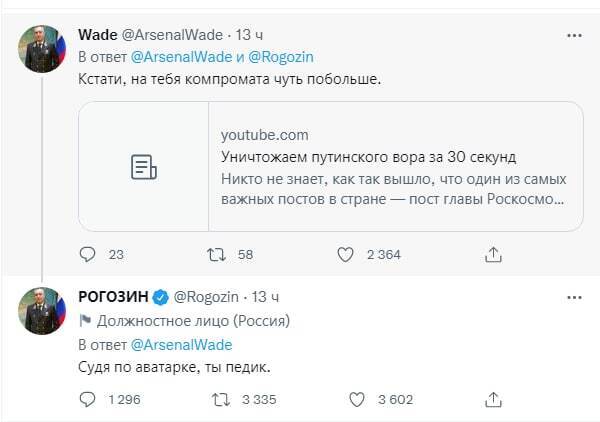Viewport: 600px width, 422px height.
Task: Retweet Wade's tweet
Action: 215,254
